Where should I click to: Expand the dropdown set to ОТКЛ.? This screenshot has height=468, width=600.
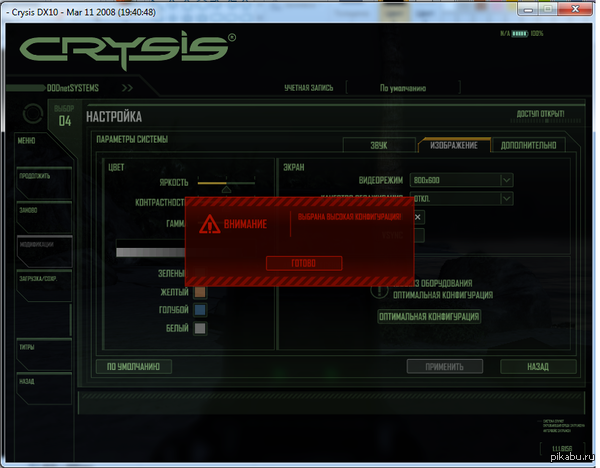pos(507,198)
